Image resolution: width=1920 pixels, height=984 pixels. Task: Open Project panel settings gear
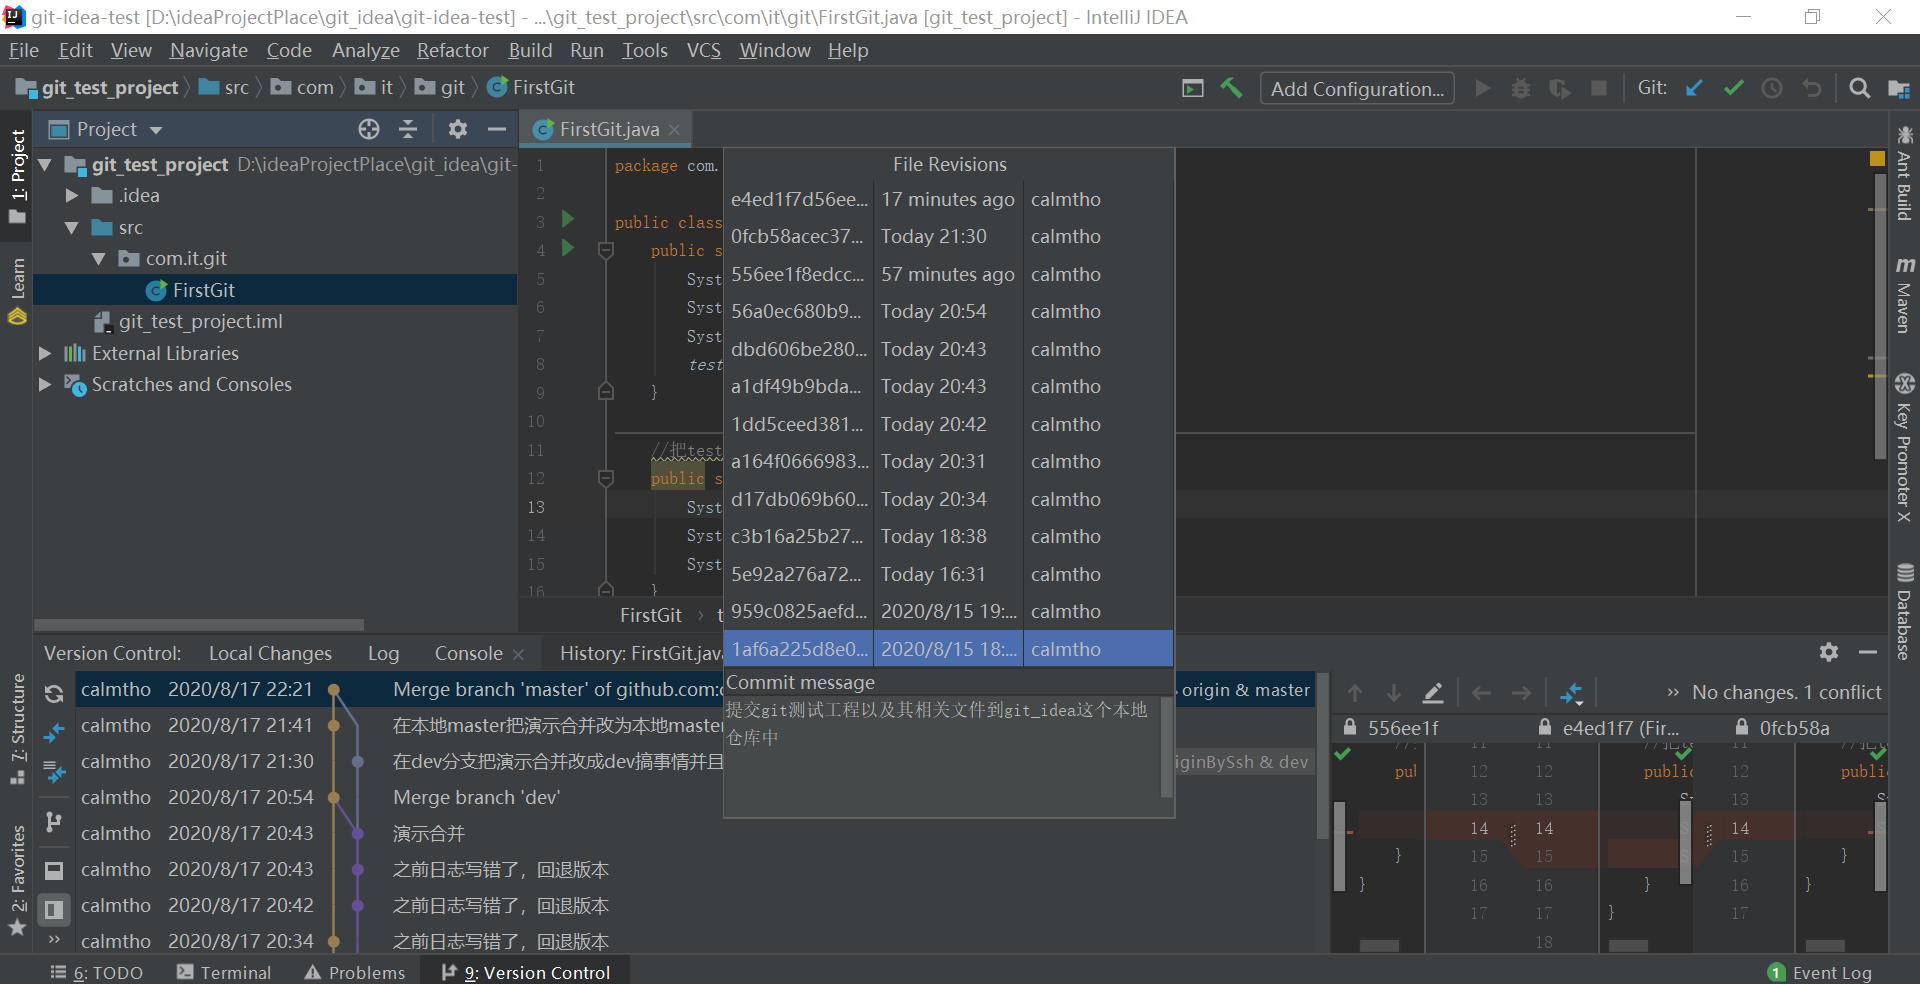[458, 129]
